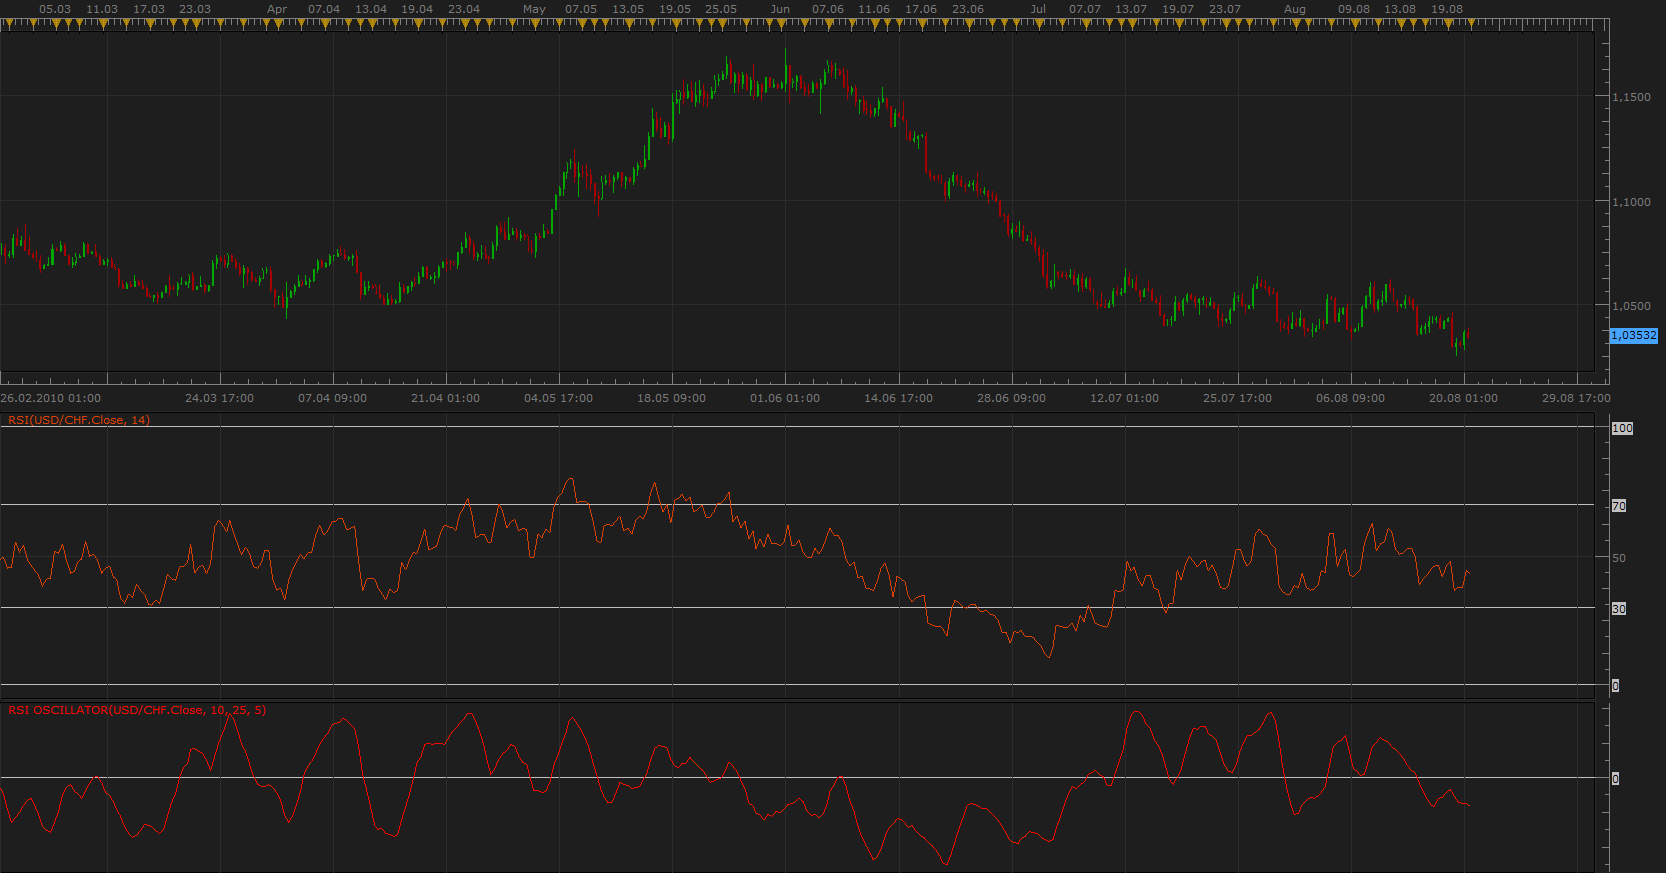Select the Aug month label on top ruler

1295,9
